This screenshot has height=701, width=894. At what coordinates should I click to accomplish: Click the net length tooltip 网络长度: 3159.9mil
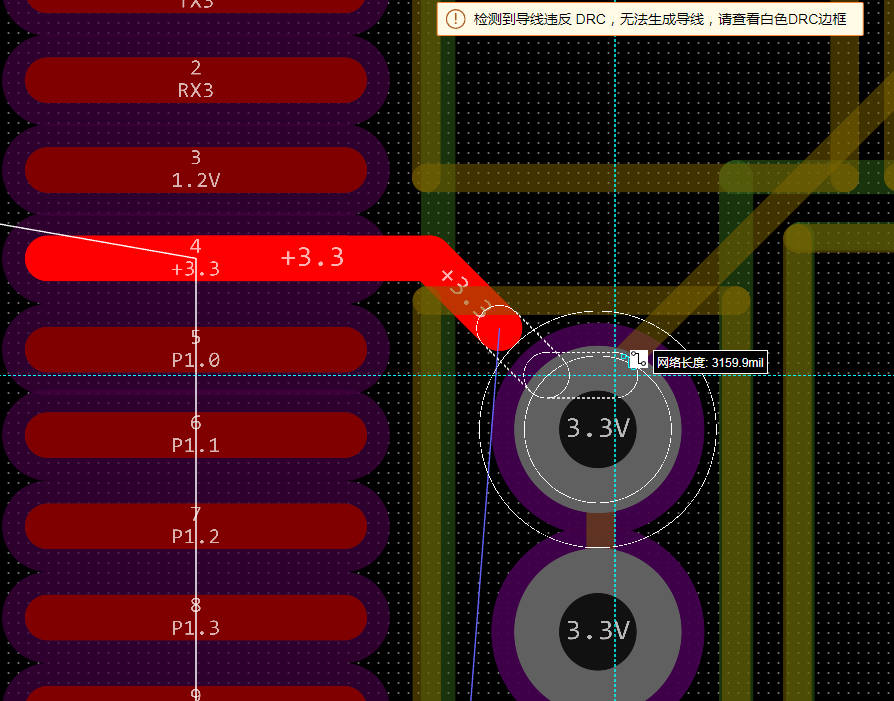coord(710,363)
